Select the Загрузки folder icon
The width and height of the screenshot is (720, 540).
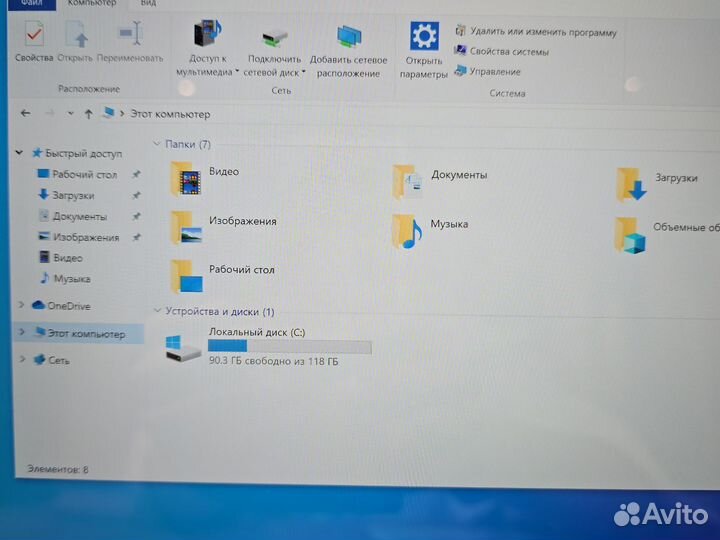(x=631, y=185)
